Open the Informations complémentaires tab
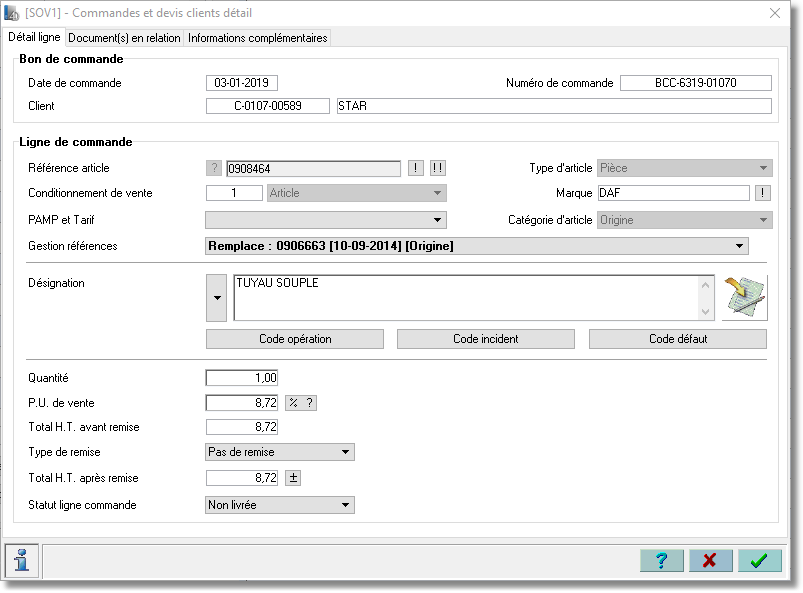803x593 pixels. point(258,38)
